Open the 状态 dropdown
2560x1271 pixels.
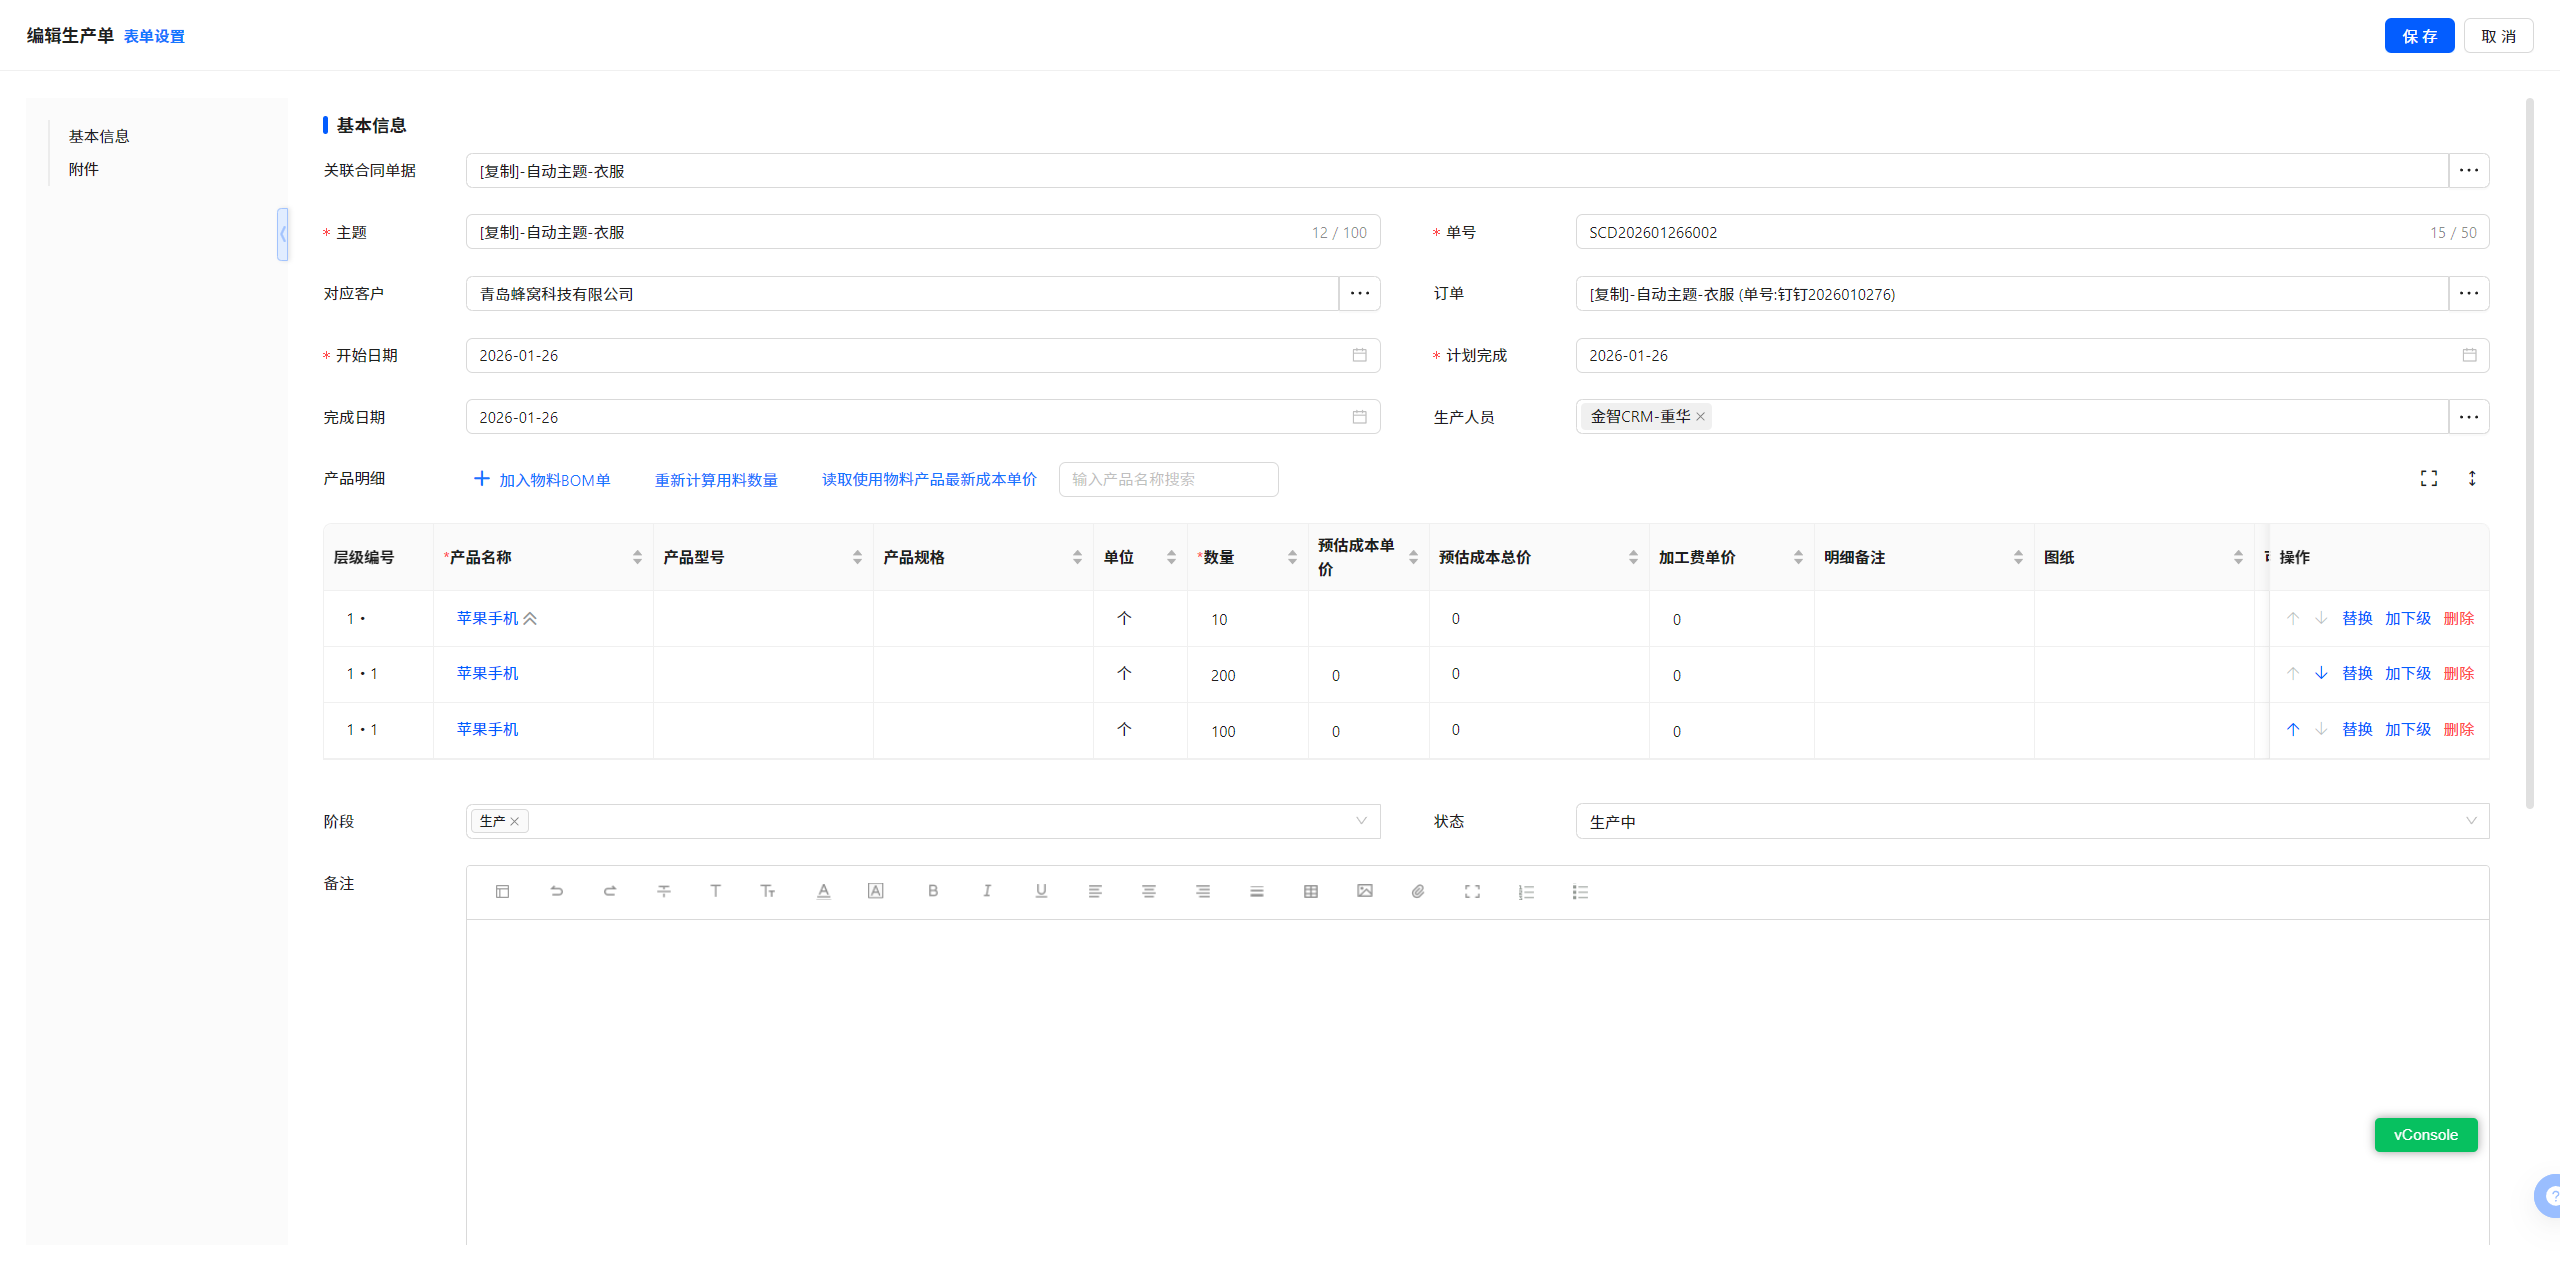pos(2030,822)
